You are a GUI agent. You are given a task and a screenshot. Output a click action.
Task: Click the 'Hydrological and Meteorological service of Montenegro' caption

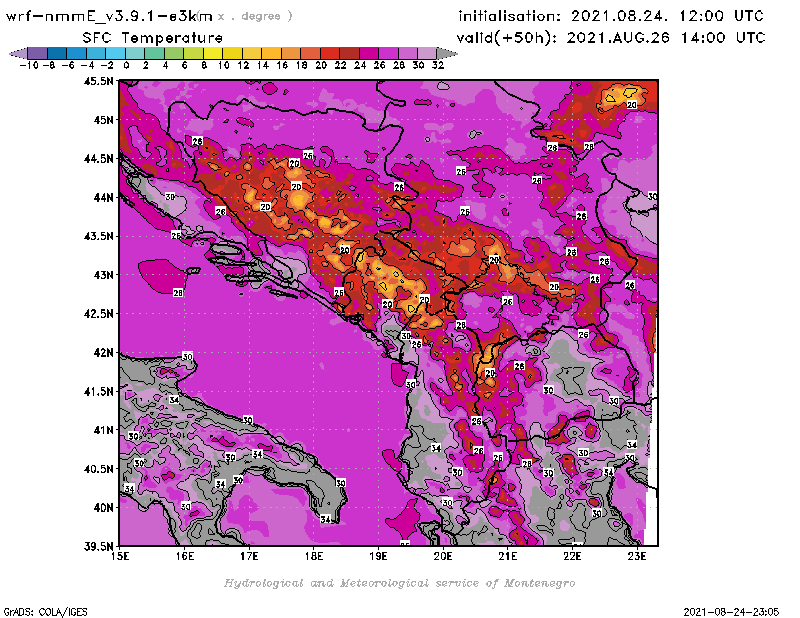[399, 583]
